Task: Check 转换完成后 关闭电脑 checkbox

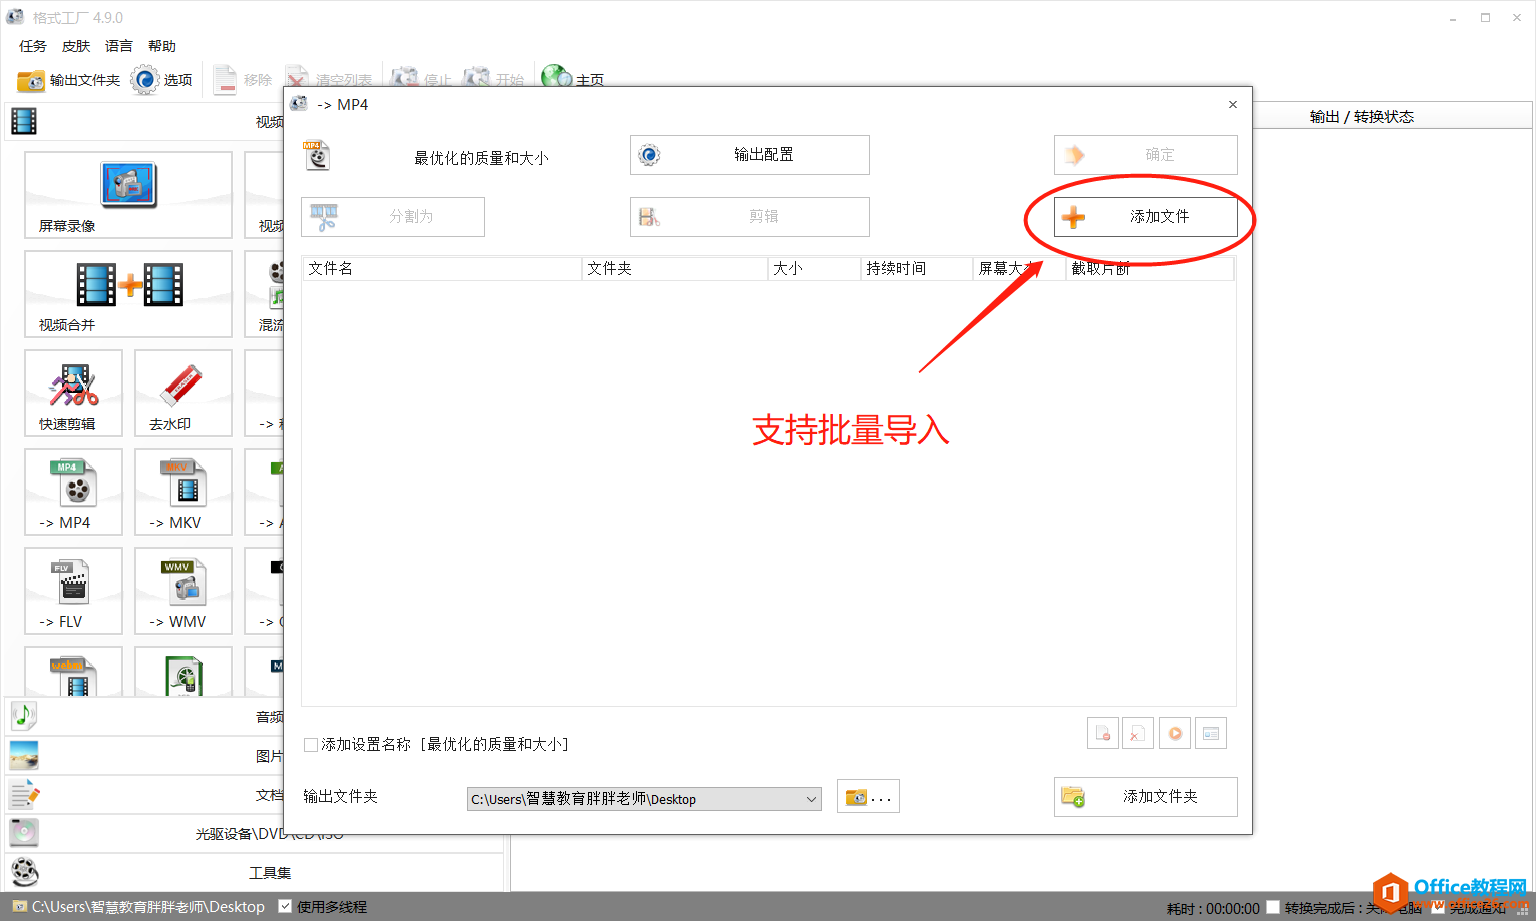Action: 1273,908
